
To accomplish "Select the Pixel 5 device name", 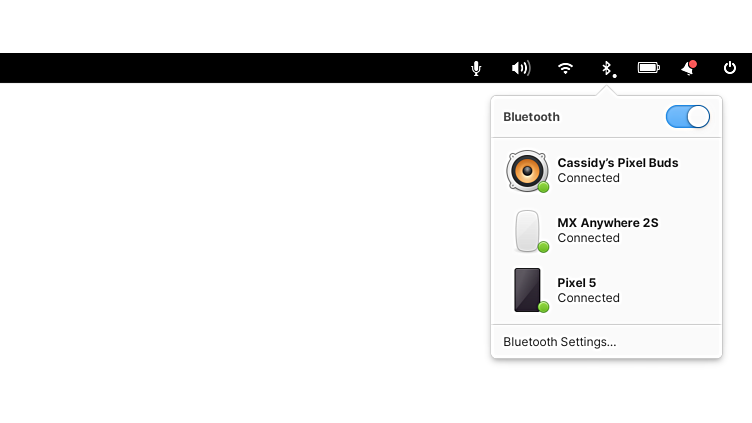I will tap(576, 282).
